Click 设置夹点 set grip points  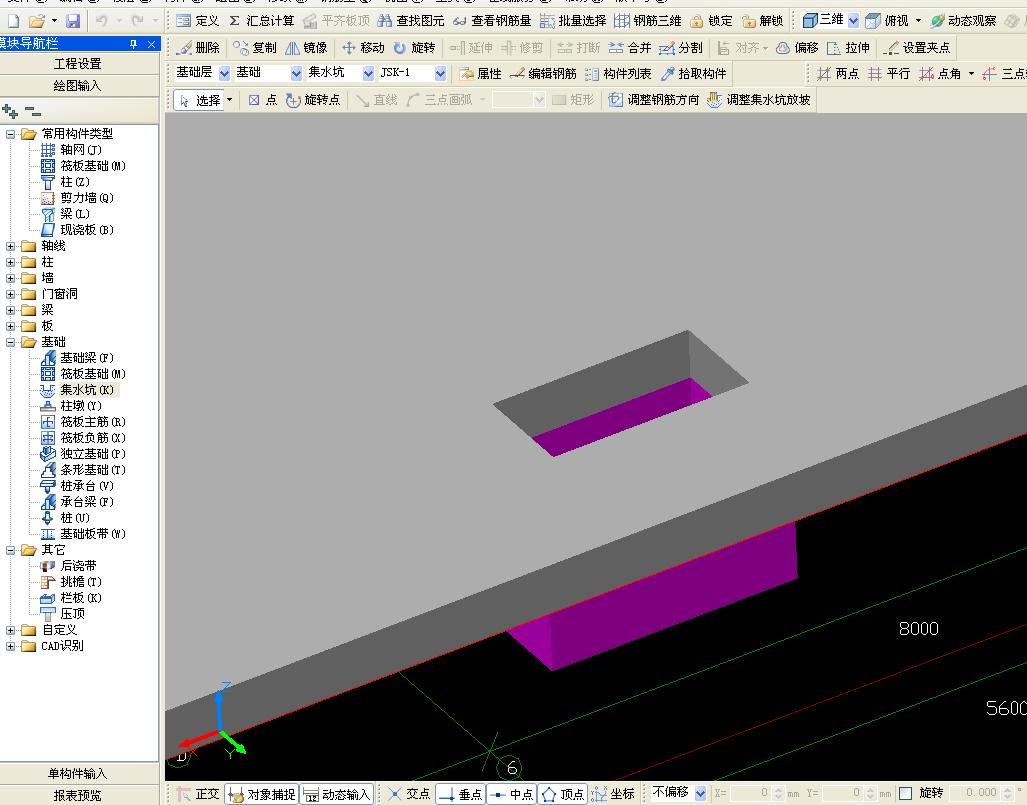916,48
